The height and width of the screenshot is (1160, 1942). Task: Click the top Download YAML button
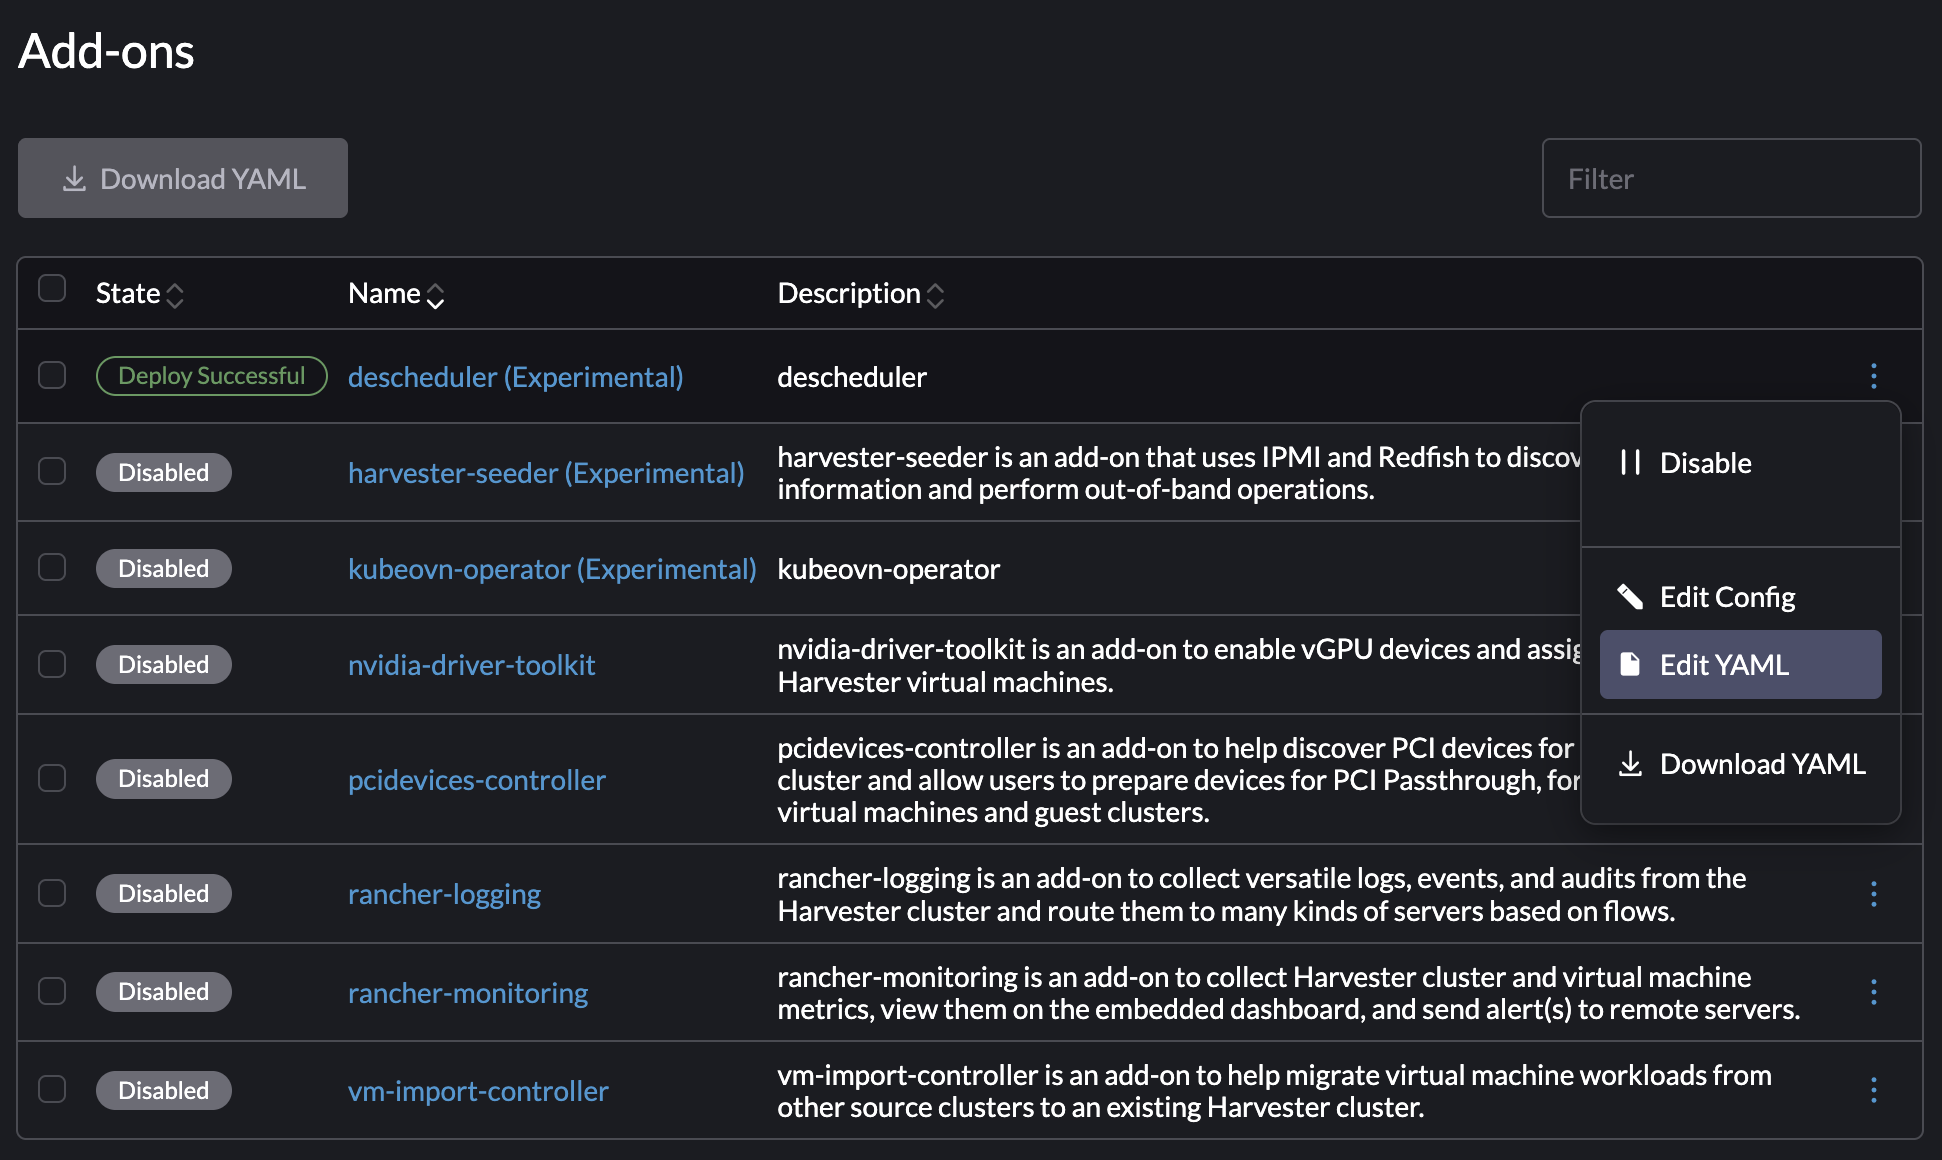183,178
